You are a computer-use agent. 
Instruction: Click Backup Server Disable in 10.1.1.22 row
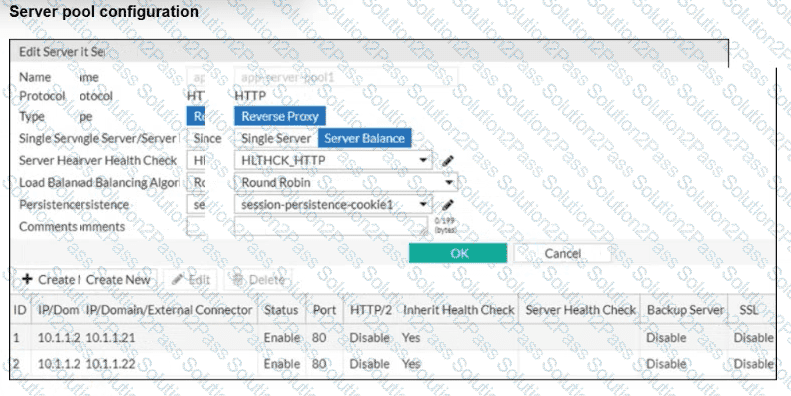click(x=666, y=364)
